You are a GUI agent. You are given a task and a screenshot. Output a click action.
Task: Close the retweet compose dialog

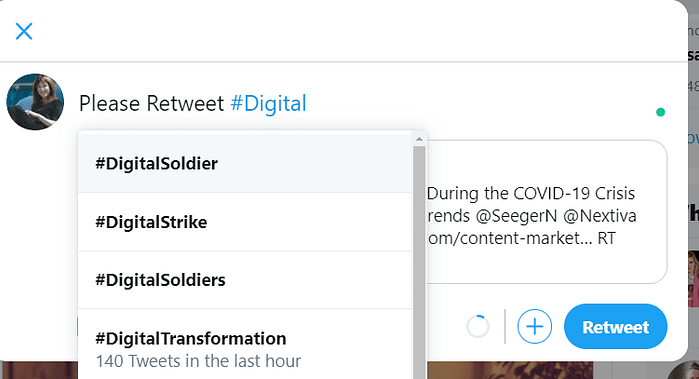[x=24, y=31]
